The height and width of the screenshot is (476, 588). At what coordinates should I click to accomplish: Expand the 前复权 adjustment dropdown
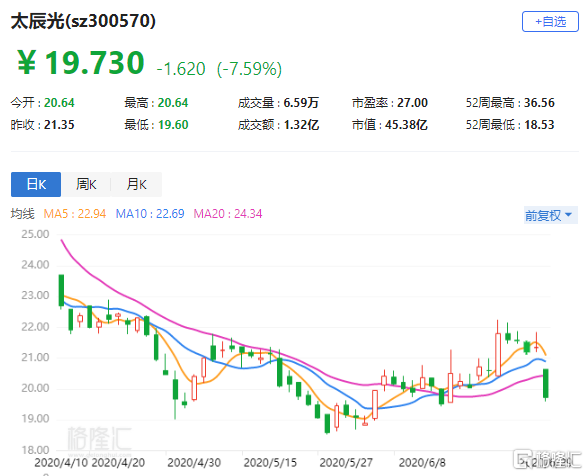550,215
